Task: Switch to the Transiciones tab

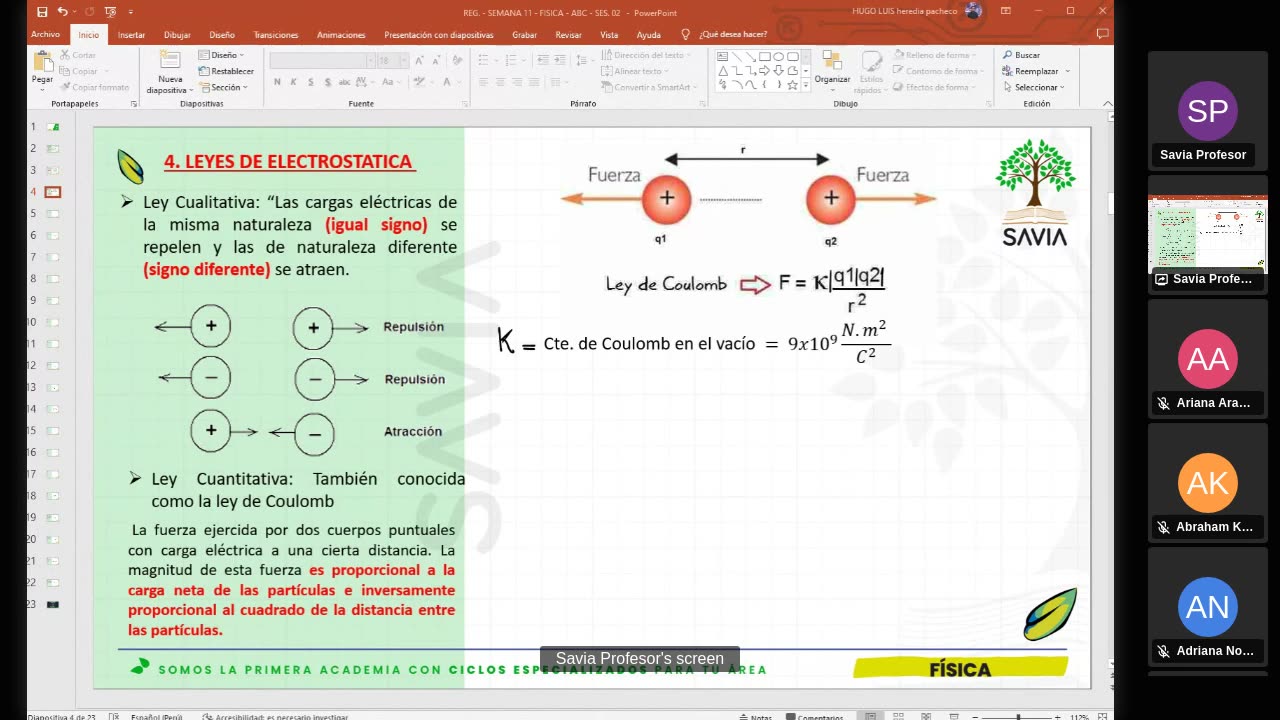Action: pyautogui.click(x=275, y=34)
